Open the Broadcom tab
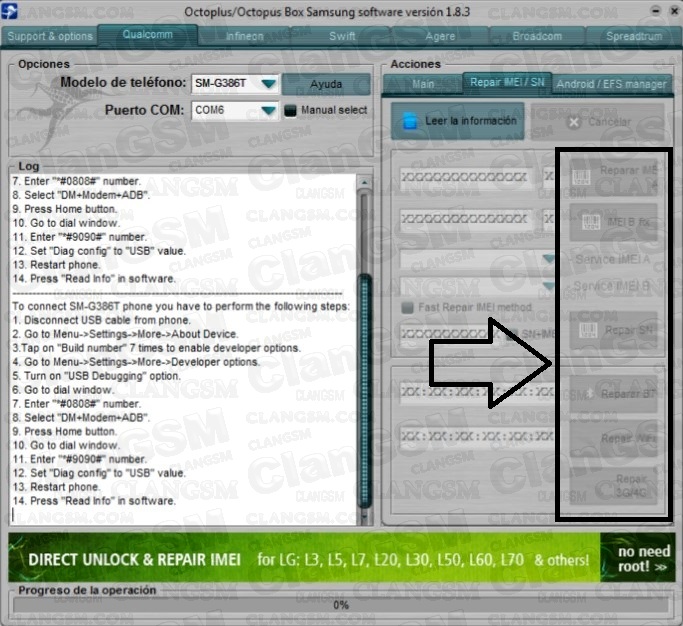The image size is (683, 626). 537,36
